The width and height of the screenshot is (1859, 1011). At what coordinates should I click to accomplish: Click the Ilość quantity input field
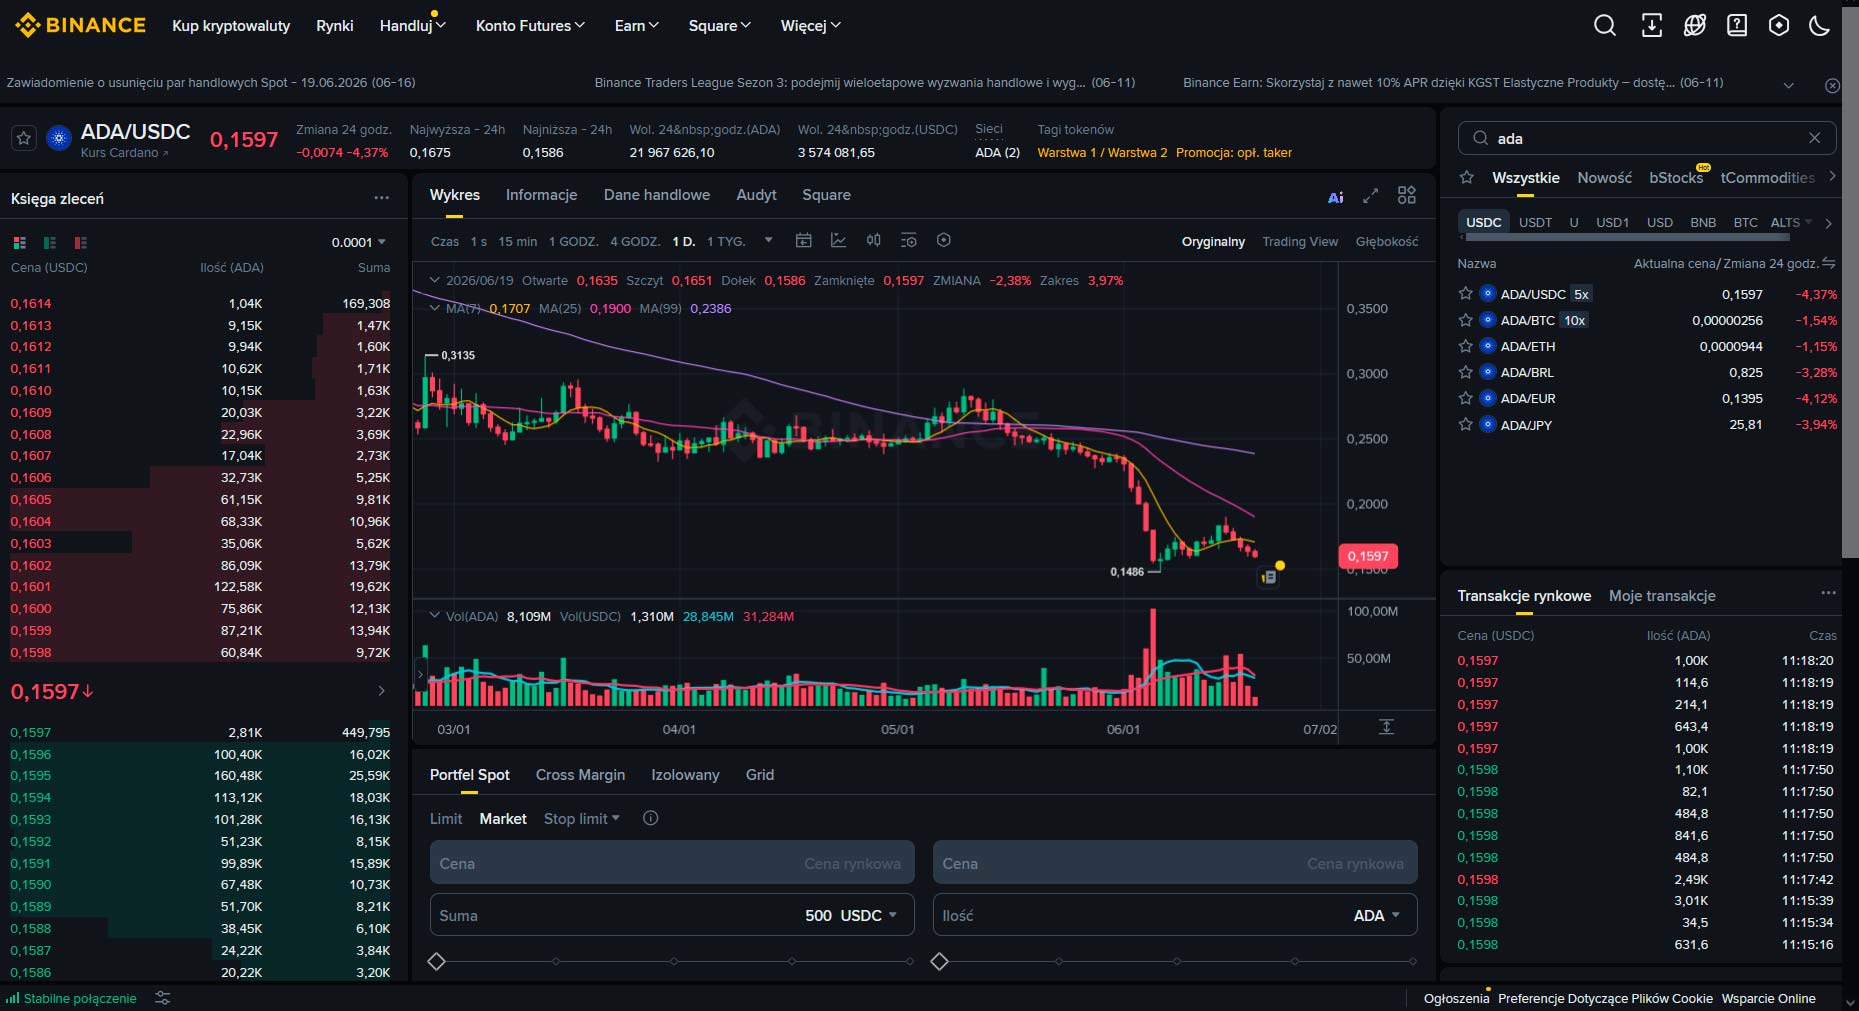(1175, 915)
